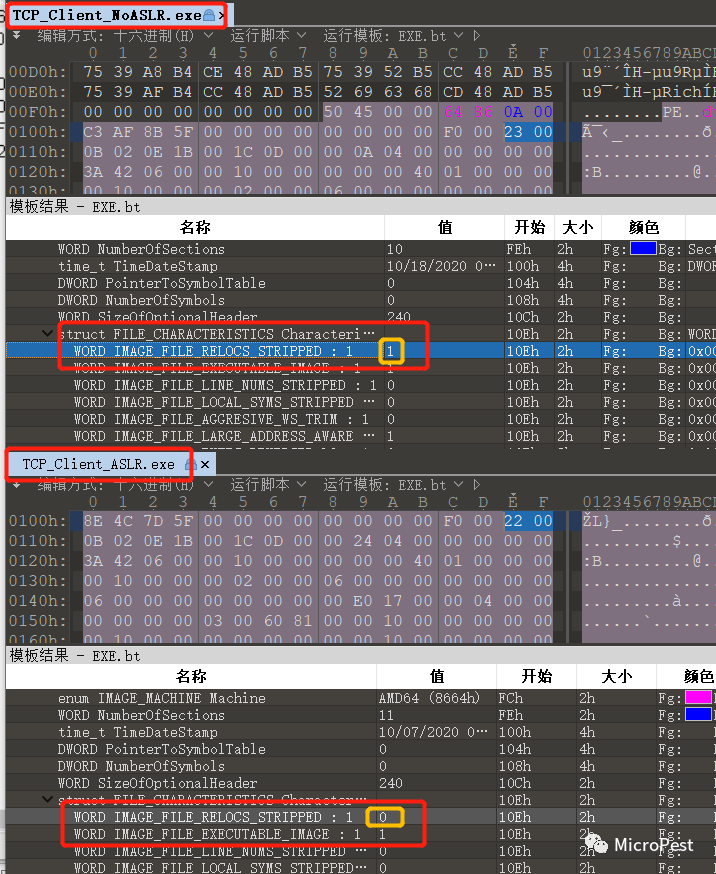Viewport: 716px width, 874px height.
Task: Run the EXE.bt template in the NoASLR pane
Action: point(477,36)
